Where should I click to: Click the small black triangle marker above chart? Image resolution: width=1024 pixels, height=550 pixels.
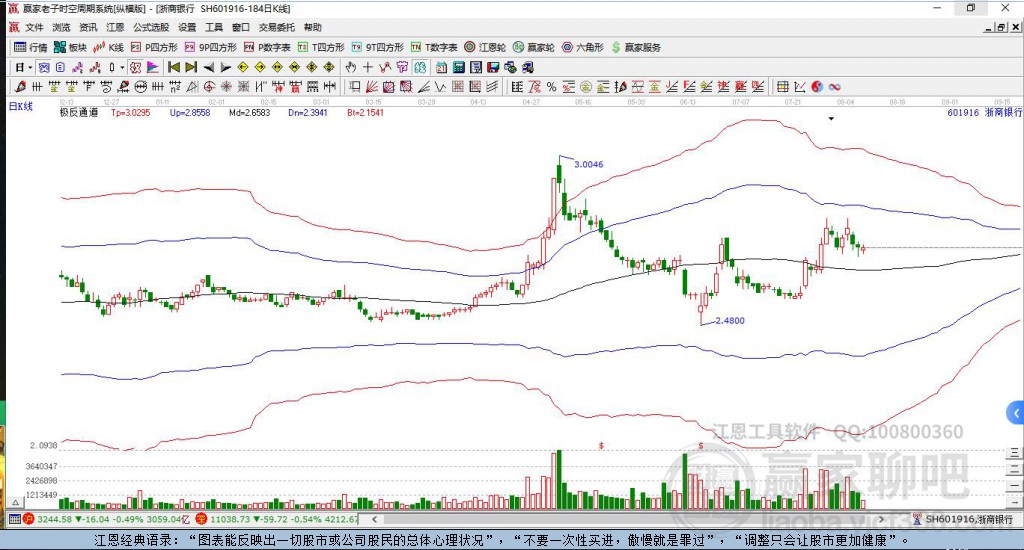831,119
